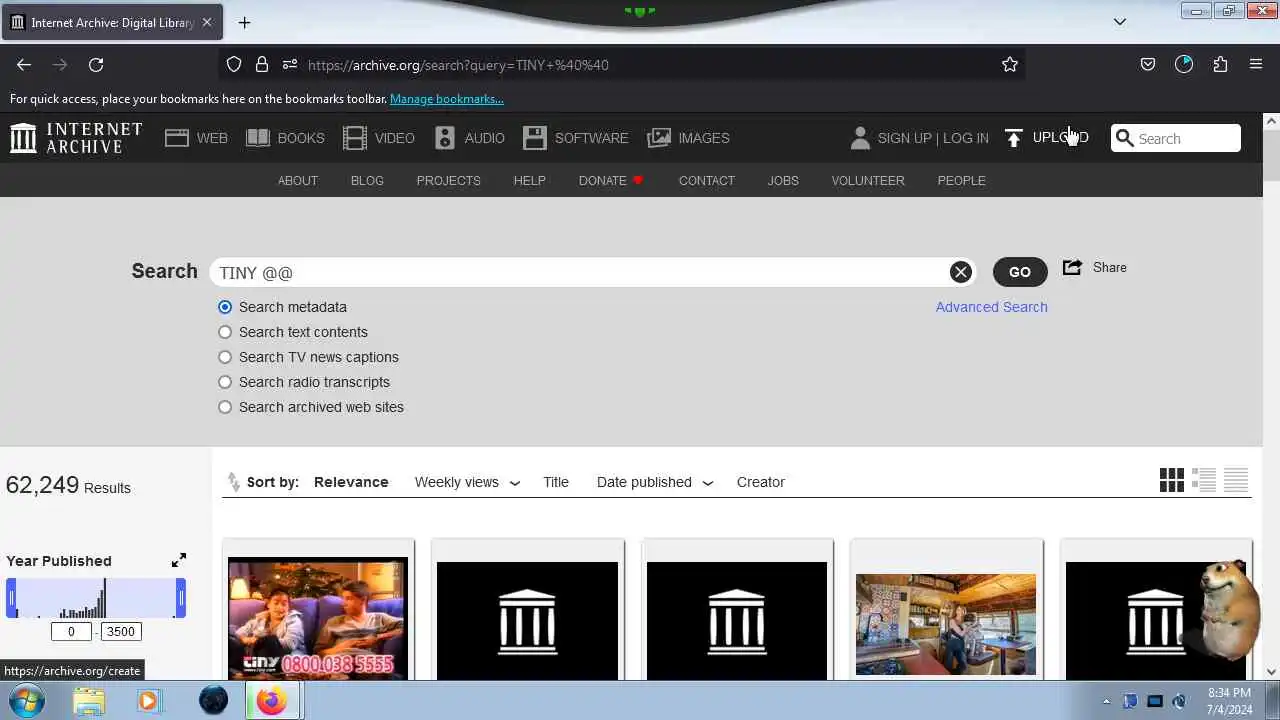List all open tabs dropdown
This screenshot has width=1280, height=720.
pyautogui.click(x=1120, y=22)
